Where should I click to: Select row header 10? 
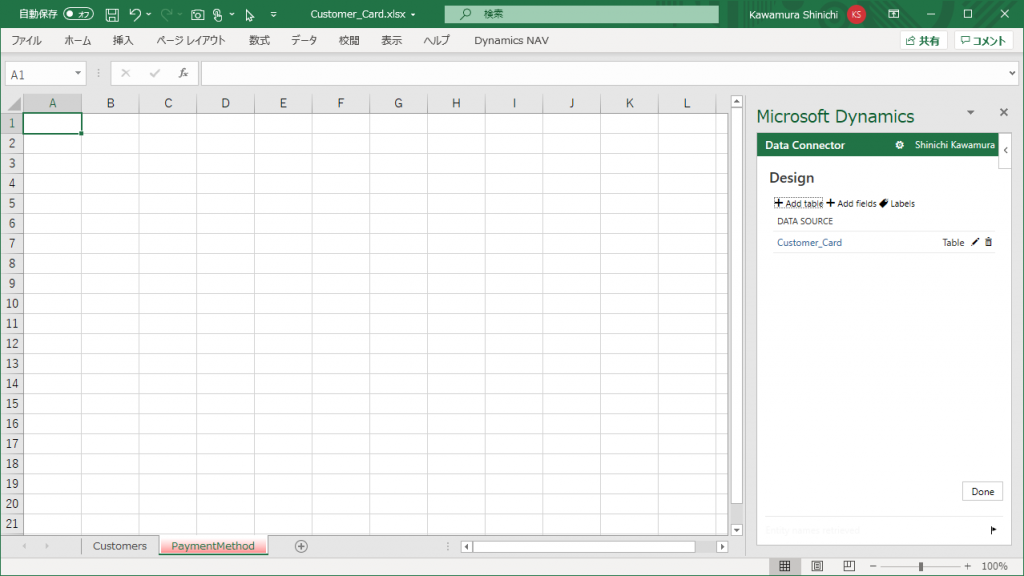12,304
